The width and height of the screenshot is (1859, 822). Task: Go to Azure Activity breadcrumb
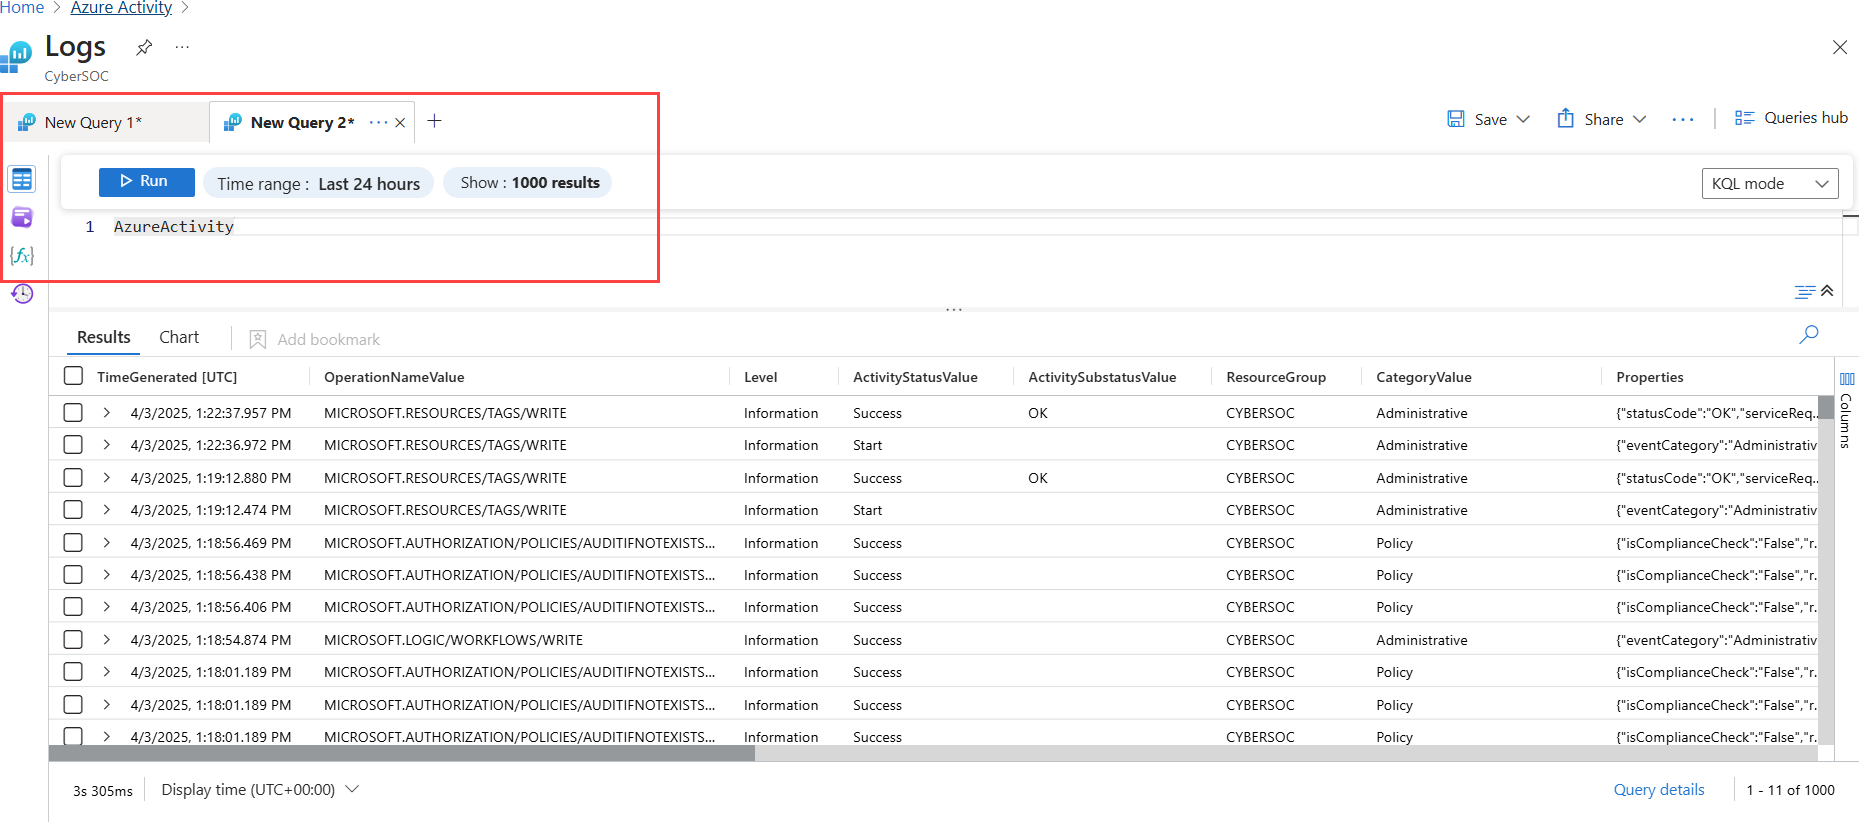(121, 8)
